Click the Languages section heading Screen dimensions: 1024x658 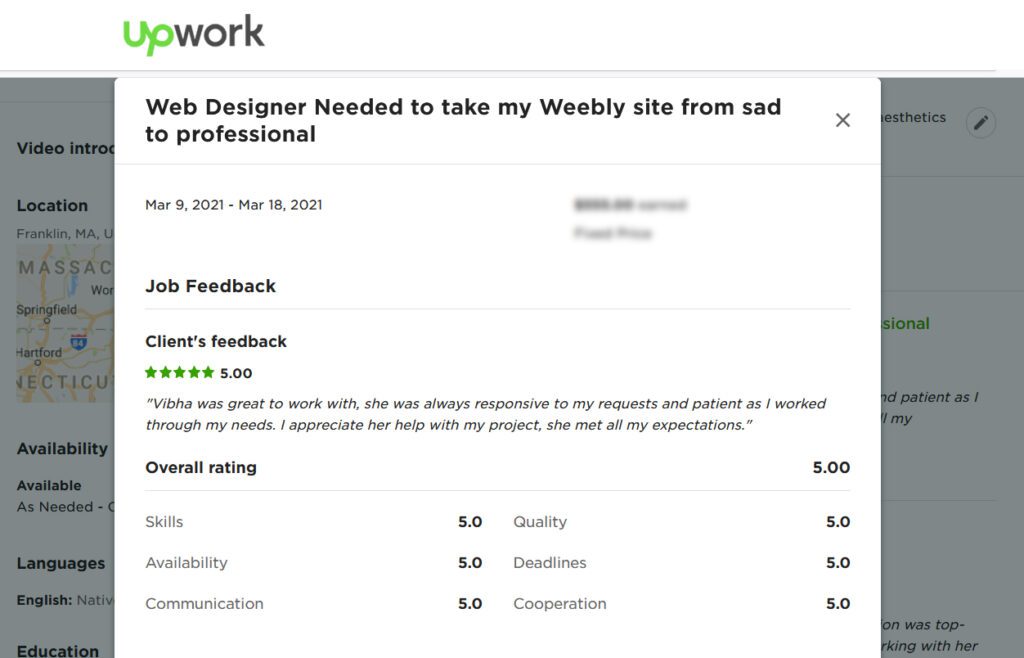[x=61, y=563]
